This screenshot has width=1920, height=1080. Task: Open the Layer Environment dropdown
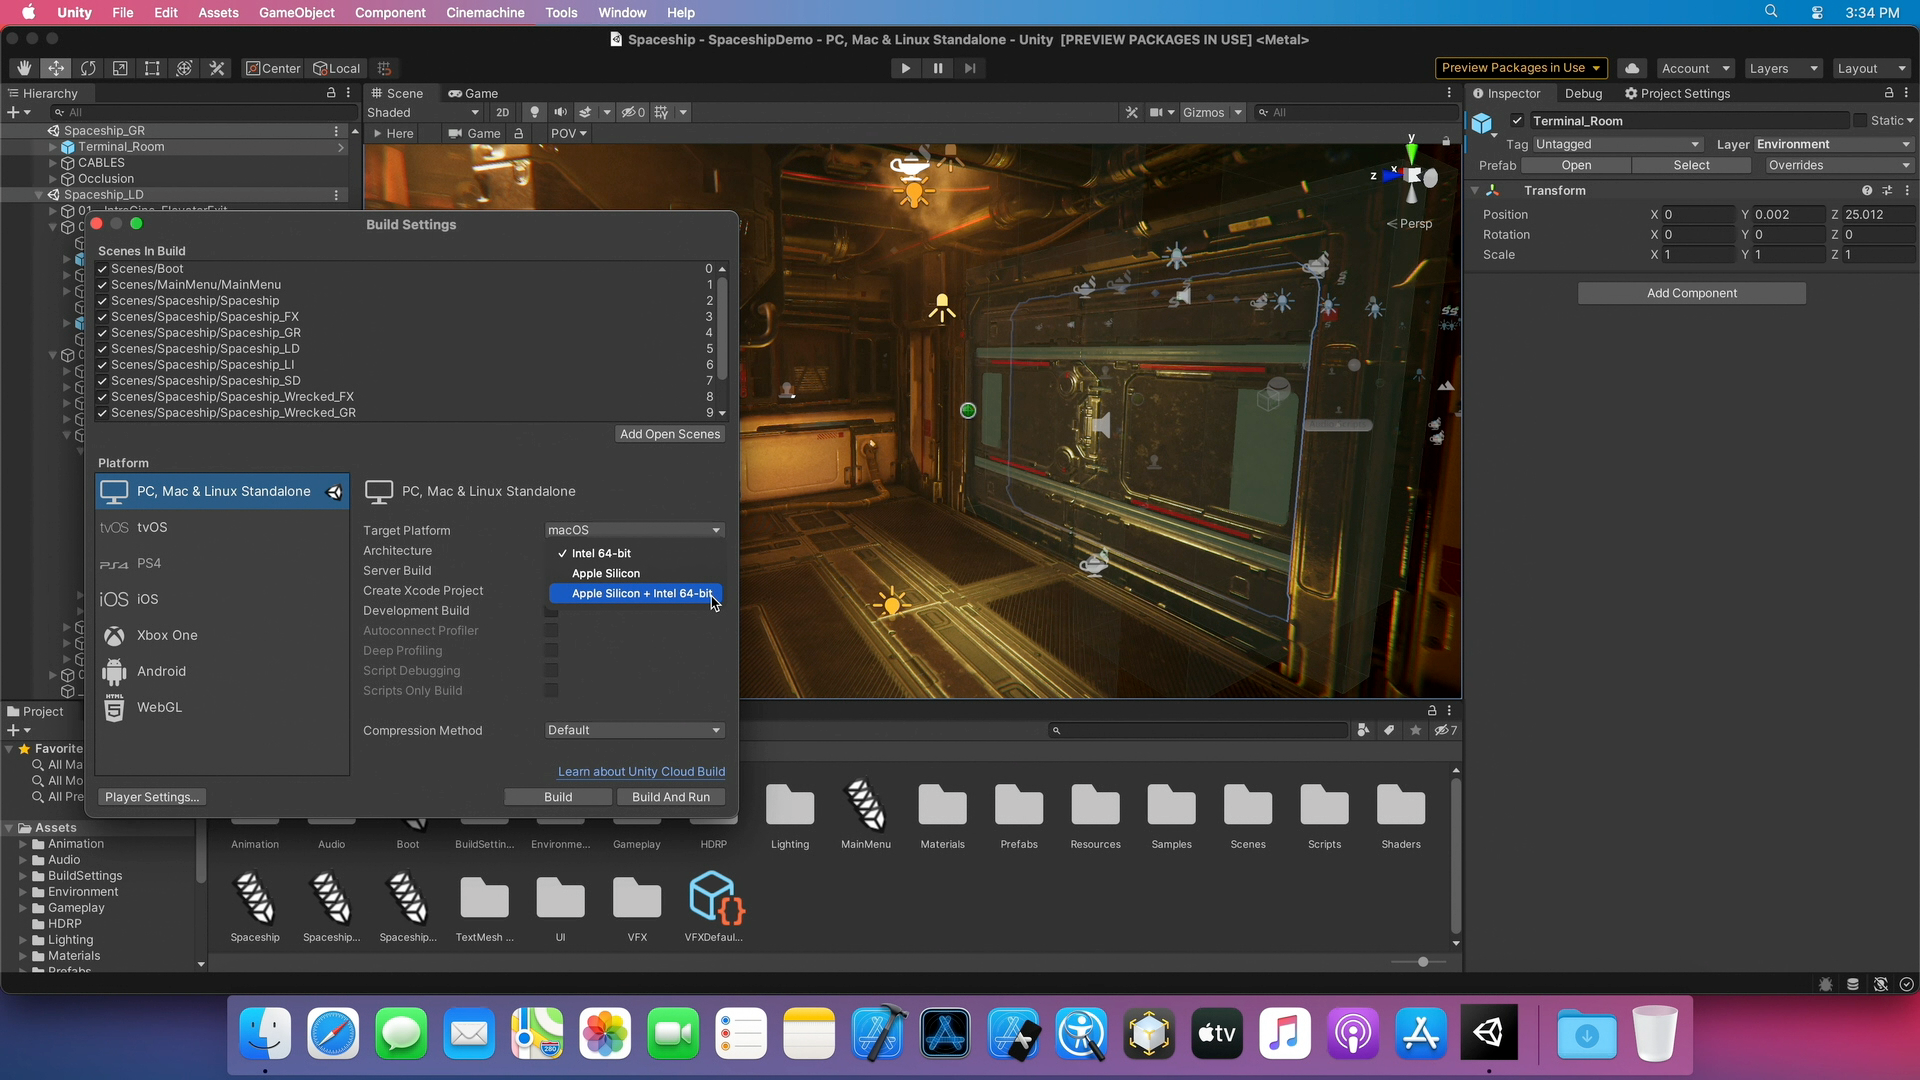click(1834, 144)
